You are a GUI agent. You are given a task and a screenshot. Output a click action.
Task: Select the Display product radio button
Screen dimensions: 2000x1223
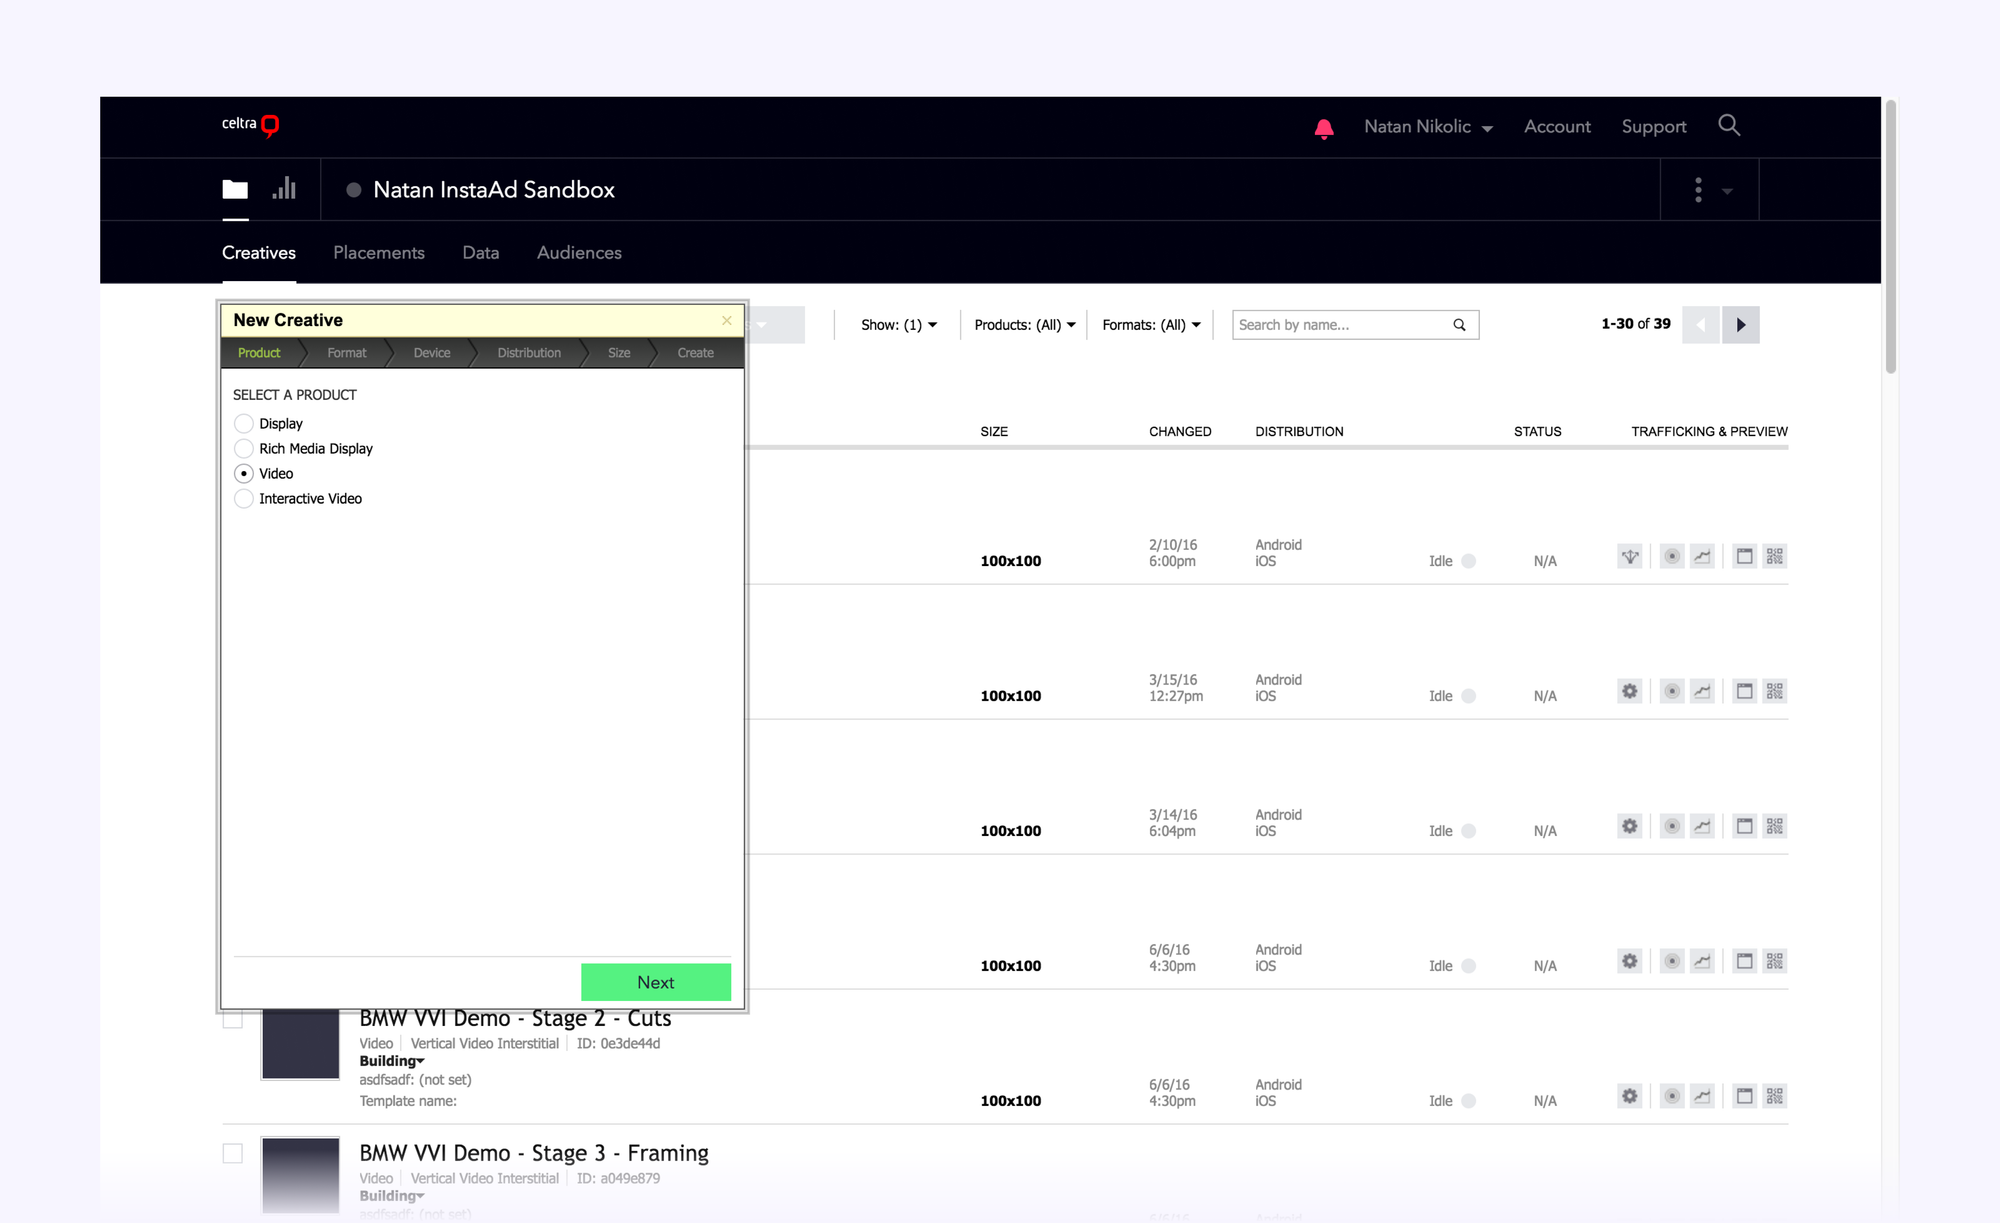(x=244, y=424)
